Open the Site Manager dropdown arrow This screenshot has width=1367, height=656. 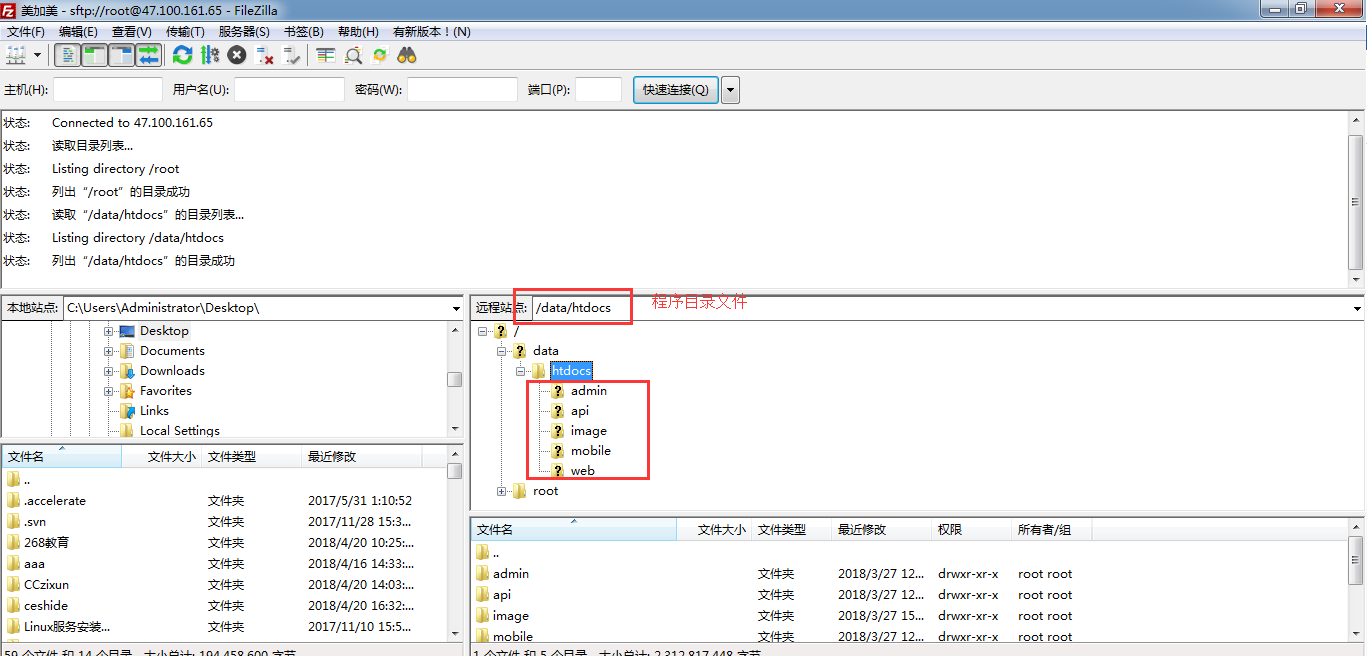[x=37, y=55]
